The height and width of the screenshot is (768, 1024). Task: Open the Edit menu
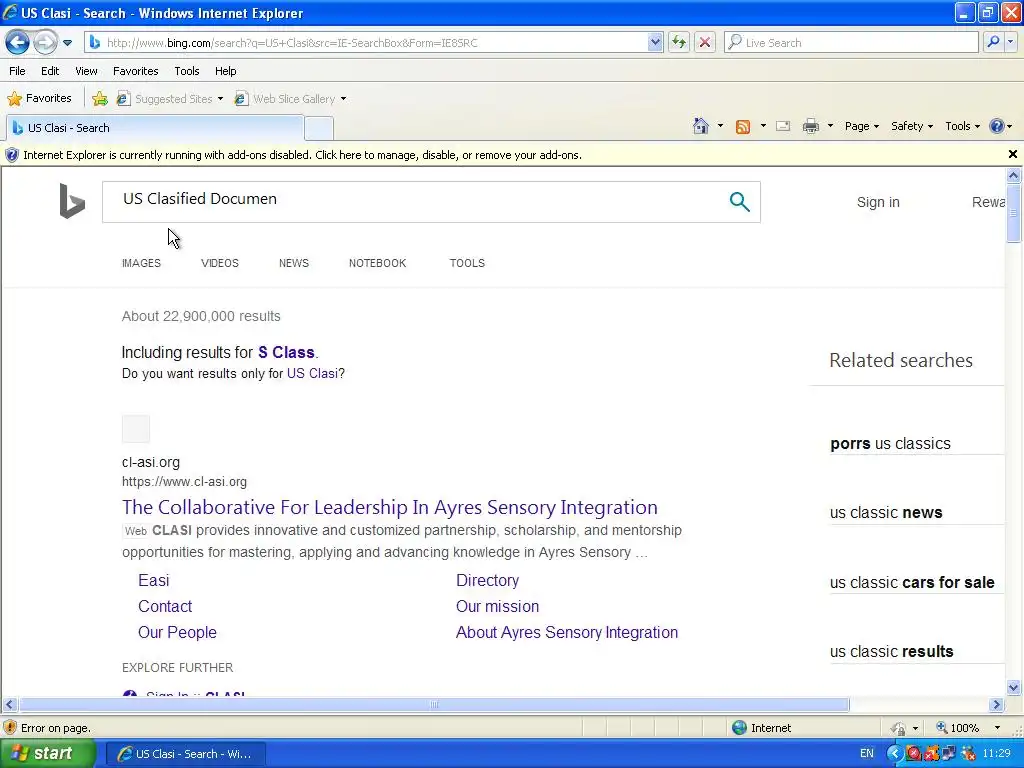click(50, 71)
